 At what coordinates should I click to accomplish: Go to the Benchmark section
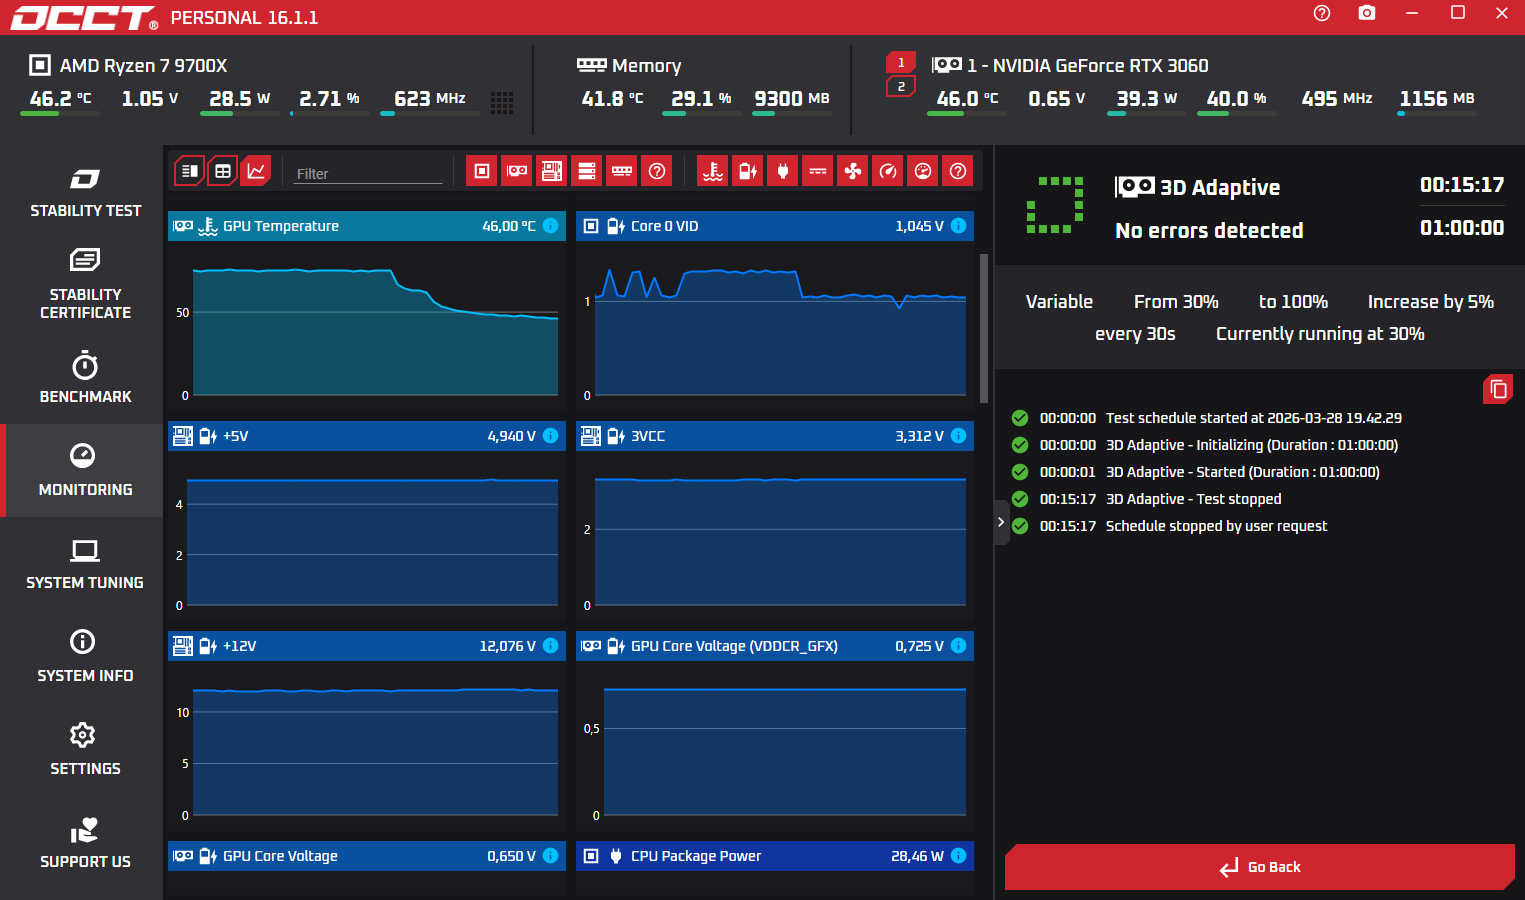tap(85, 378)
